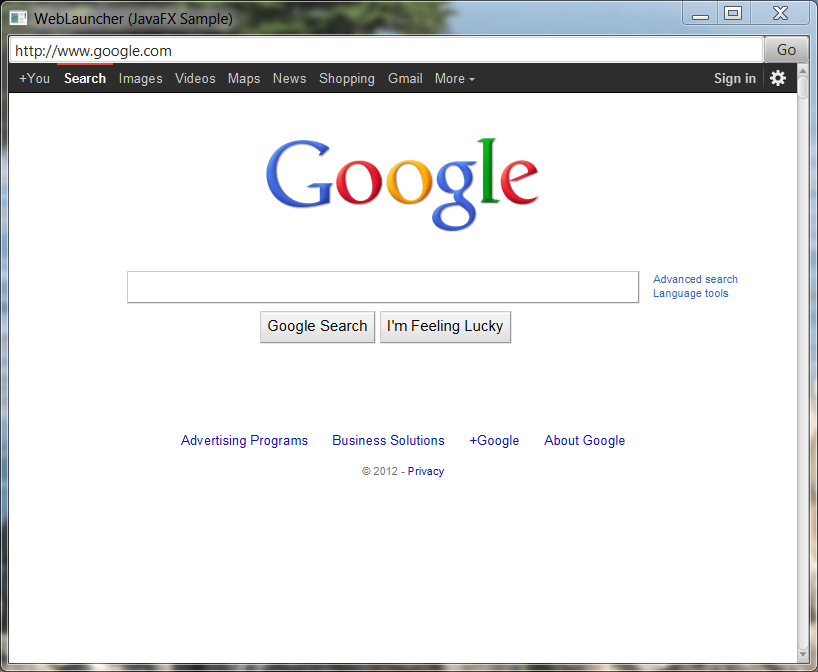
Task: Open the Advanced search link
Action: tap(695, 279)
